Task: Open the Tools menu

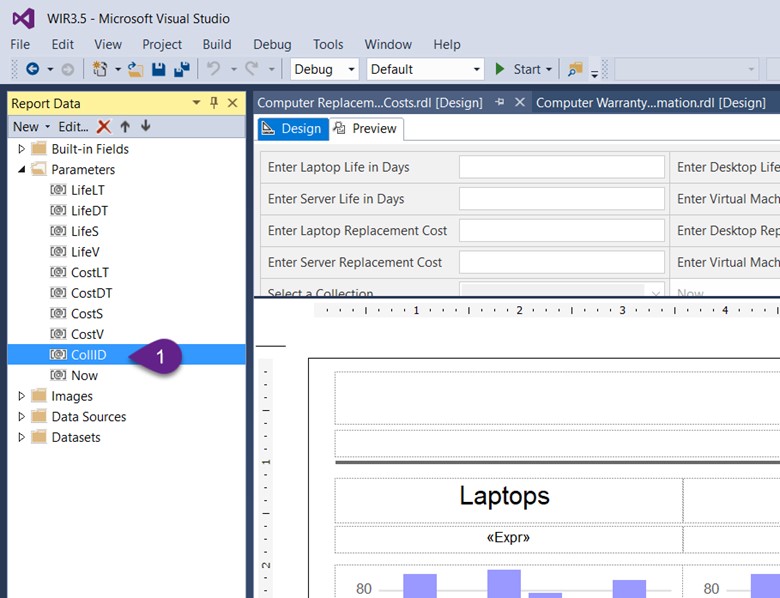Action: click(x=328, y=44)
